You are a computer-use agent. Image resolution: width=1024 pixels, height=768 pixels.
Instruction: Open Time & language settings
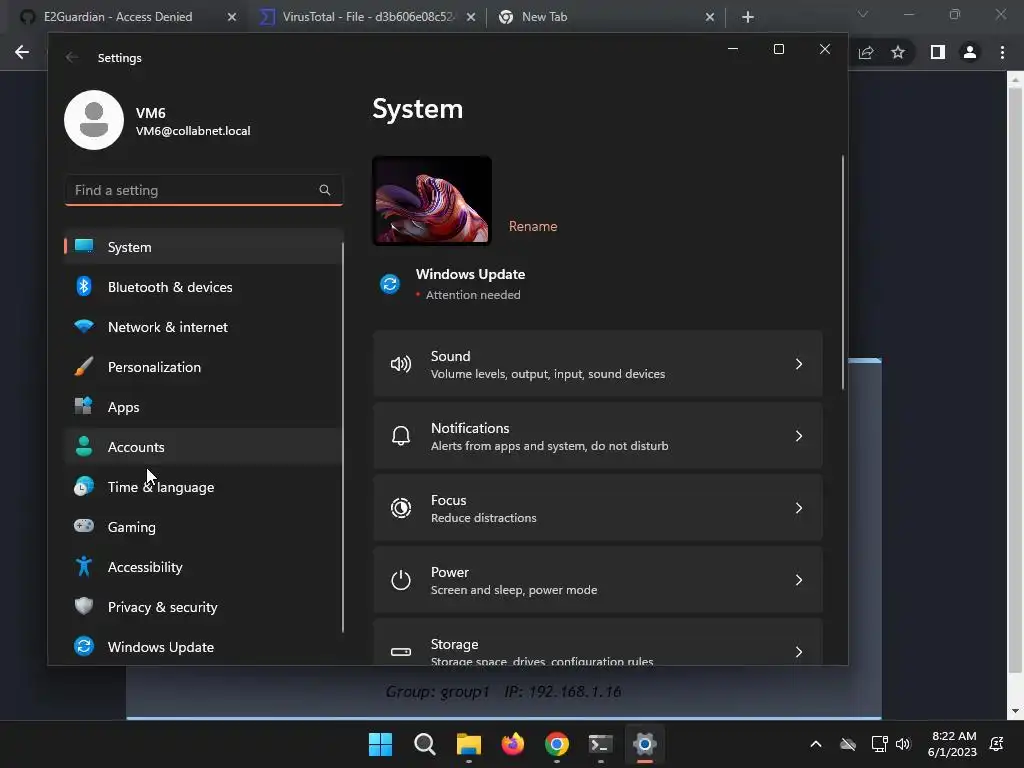point(203,487)
